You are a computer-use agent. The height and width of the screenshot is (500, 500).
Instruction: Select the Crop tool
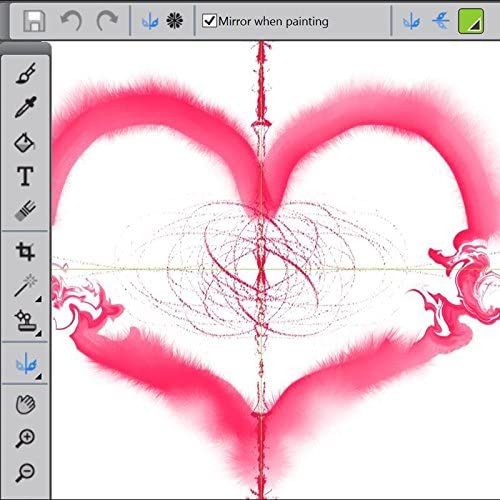pos(25,251)
